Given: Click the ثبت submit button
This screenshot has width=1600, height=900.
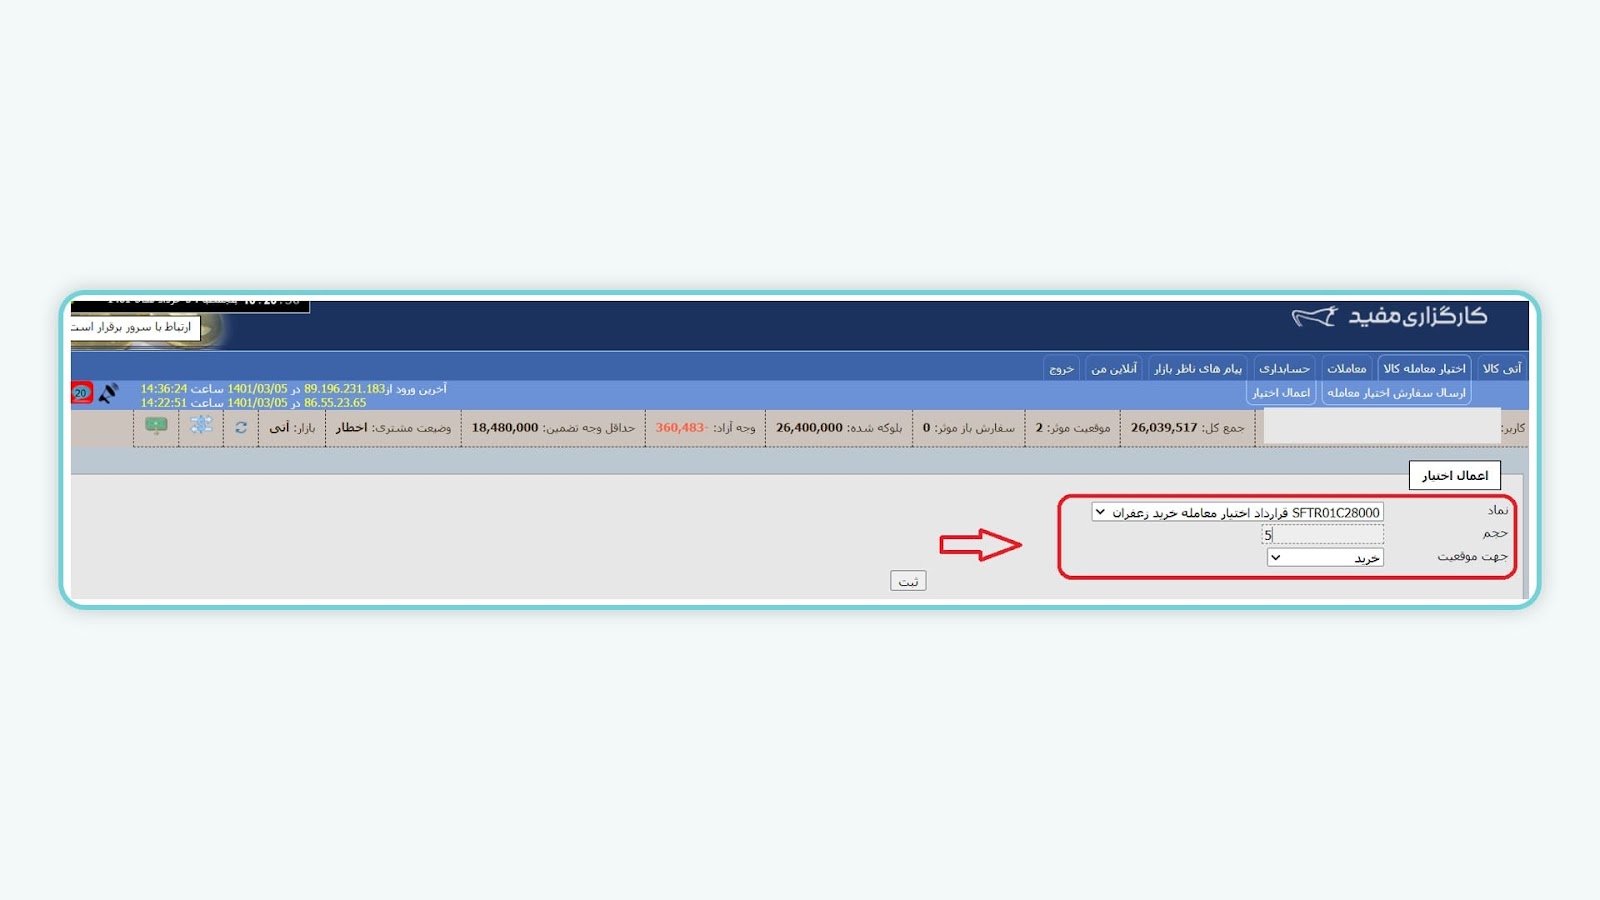Looking at the screenshot, I should [x=908, y=581].
